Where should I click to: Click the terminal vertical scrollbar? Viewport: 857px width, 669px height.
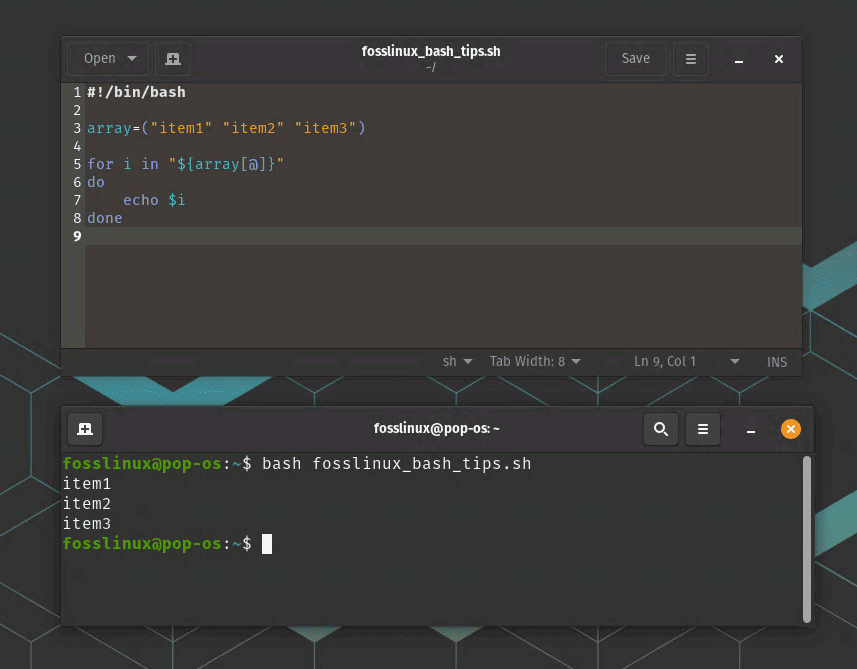807,539
